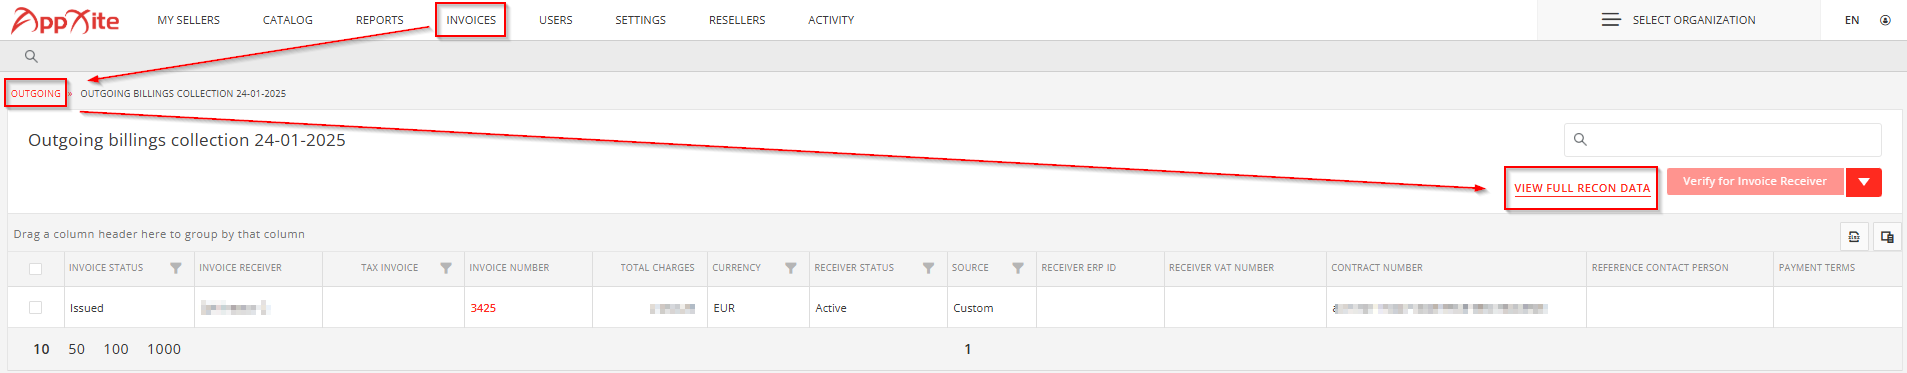Check the row checkbox for invoice 3425
The image size is (1907, 373).
(x=36, y=308)
